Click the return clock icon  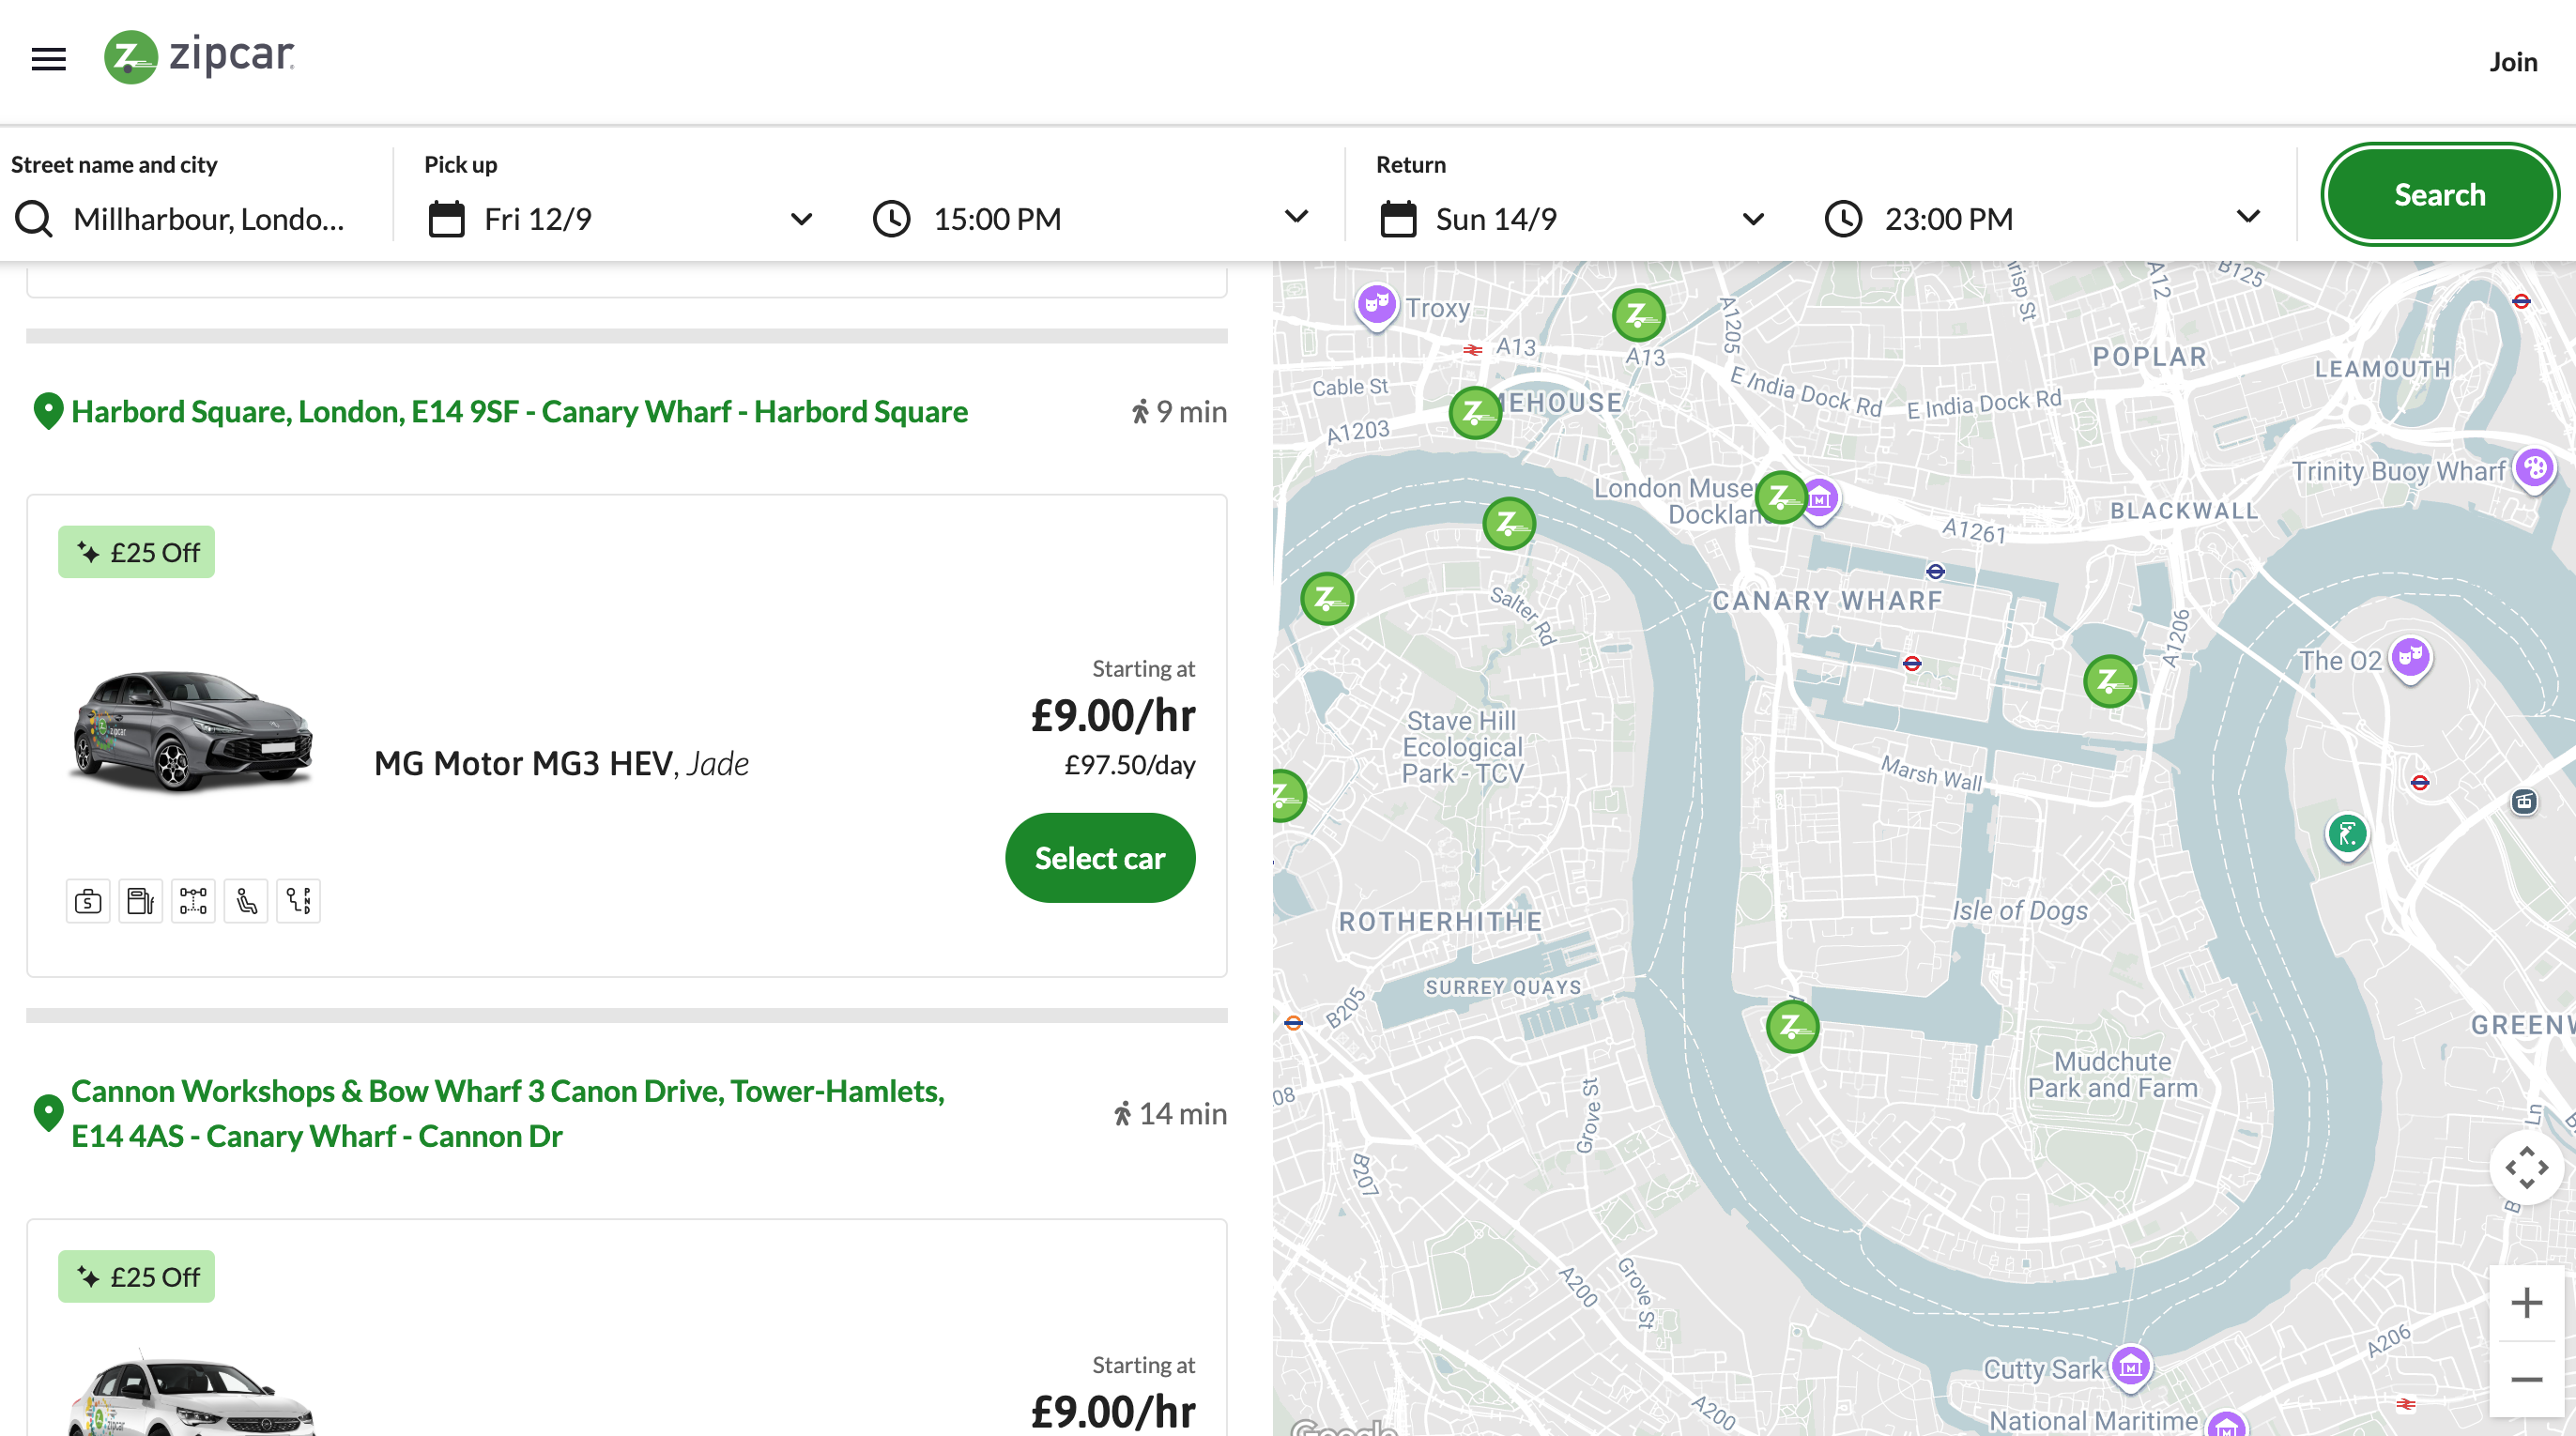tap(1843, 219)
